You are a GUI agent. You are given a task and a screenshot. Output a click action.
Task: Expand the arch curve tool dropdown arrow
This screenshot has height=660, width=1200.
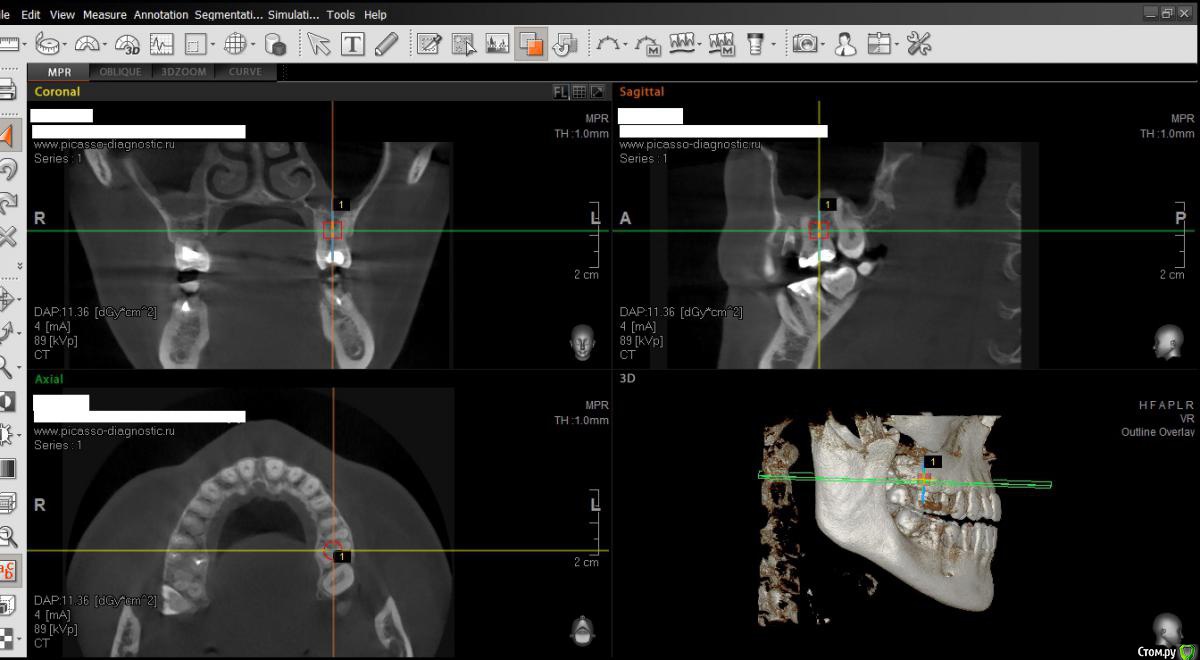[x=626, y=45]
